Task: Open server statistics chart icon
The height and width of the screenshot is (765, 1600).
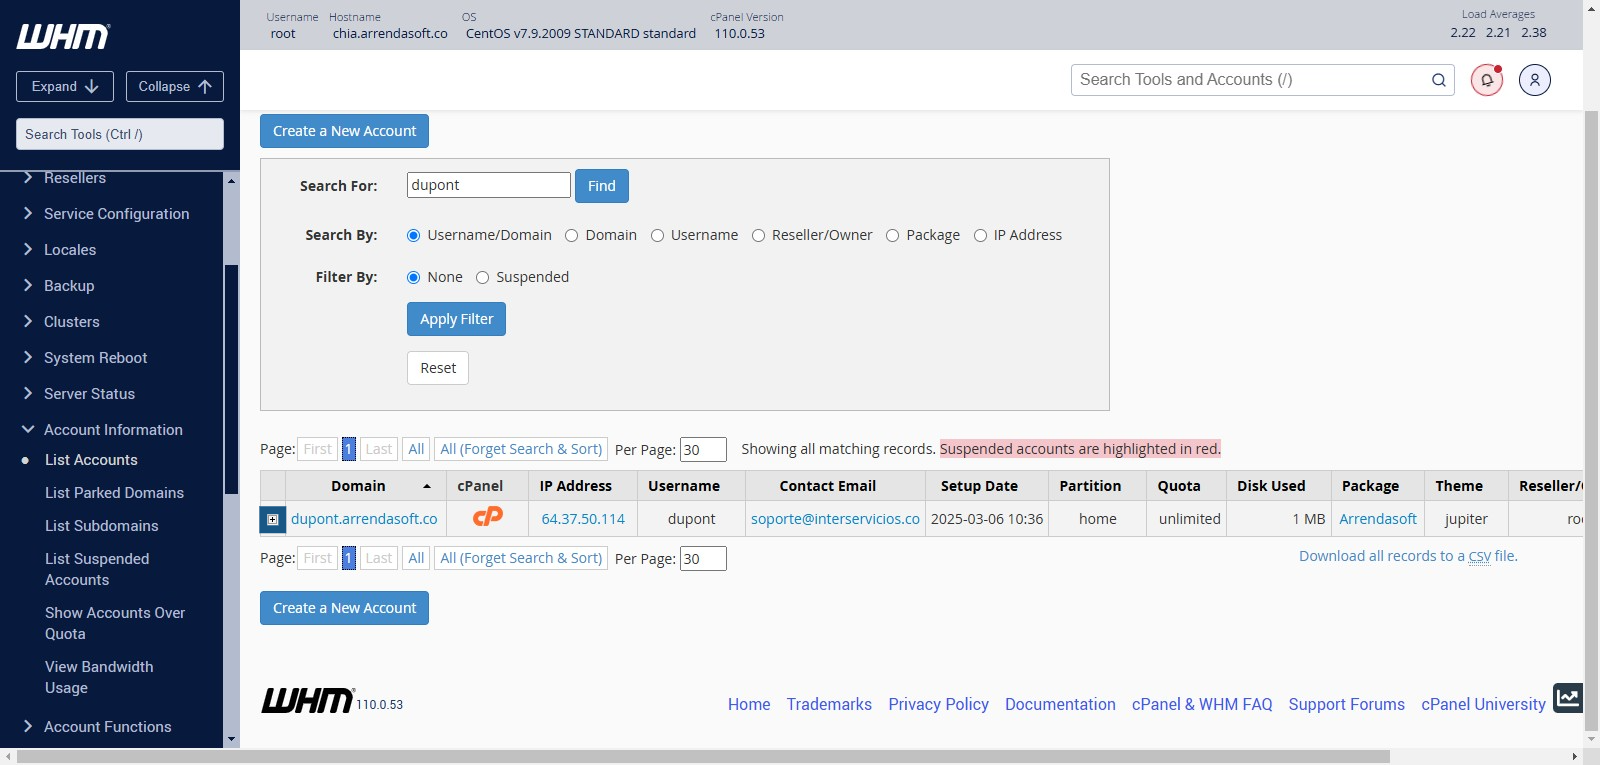Action: pyautogui.click(x=1567, y=697)
